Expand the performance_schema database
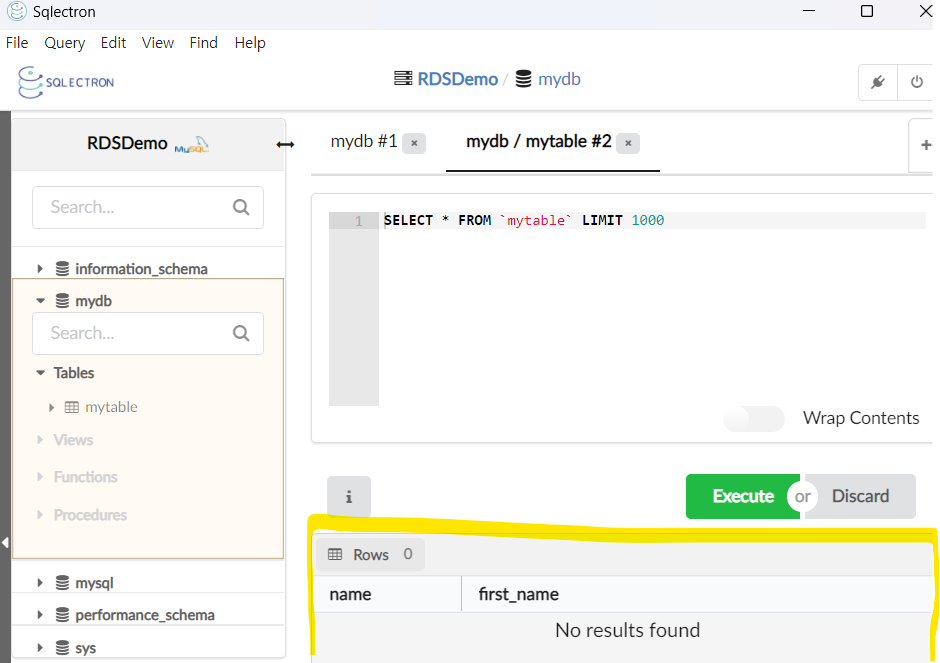 pos(40,615)
